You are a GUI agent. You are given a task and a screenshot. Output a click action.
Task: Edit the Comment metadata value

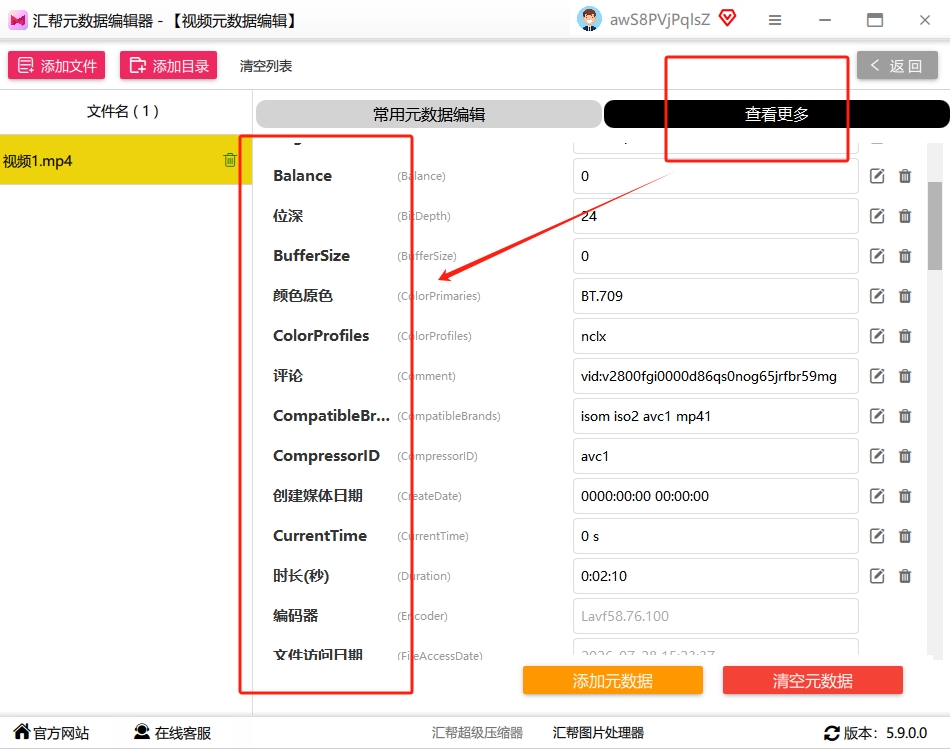[877, 376]
